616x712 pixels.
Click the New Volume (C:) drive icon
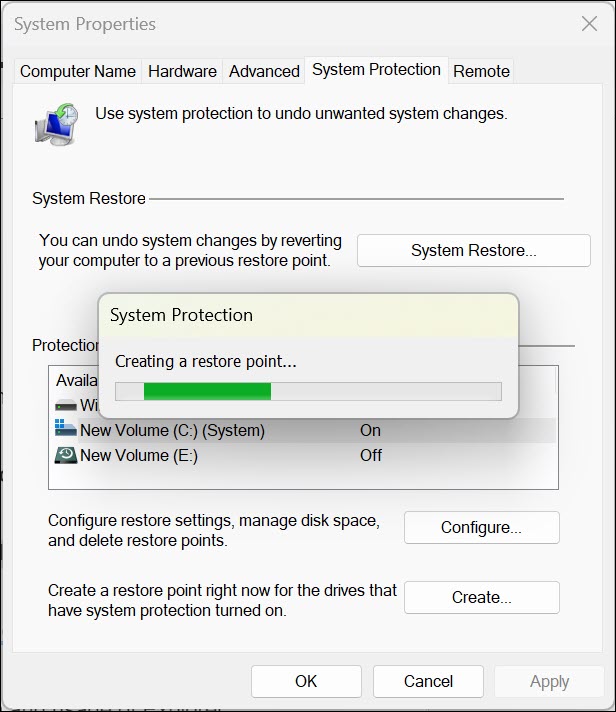click(x=66, y=431)
